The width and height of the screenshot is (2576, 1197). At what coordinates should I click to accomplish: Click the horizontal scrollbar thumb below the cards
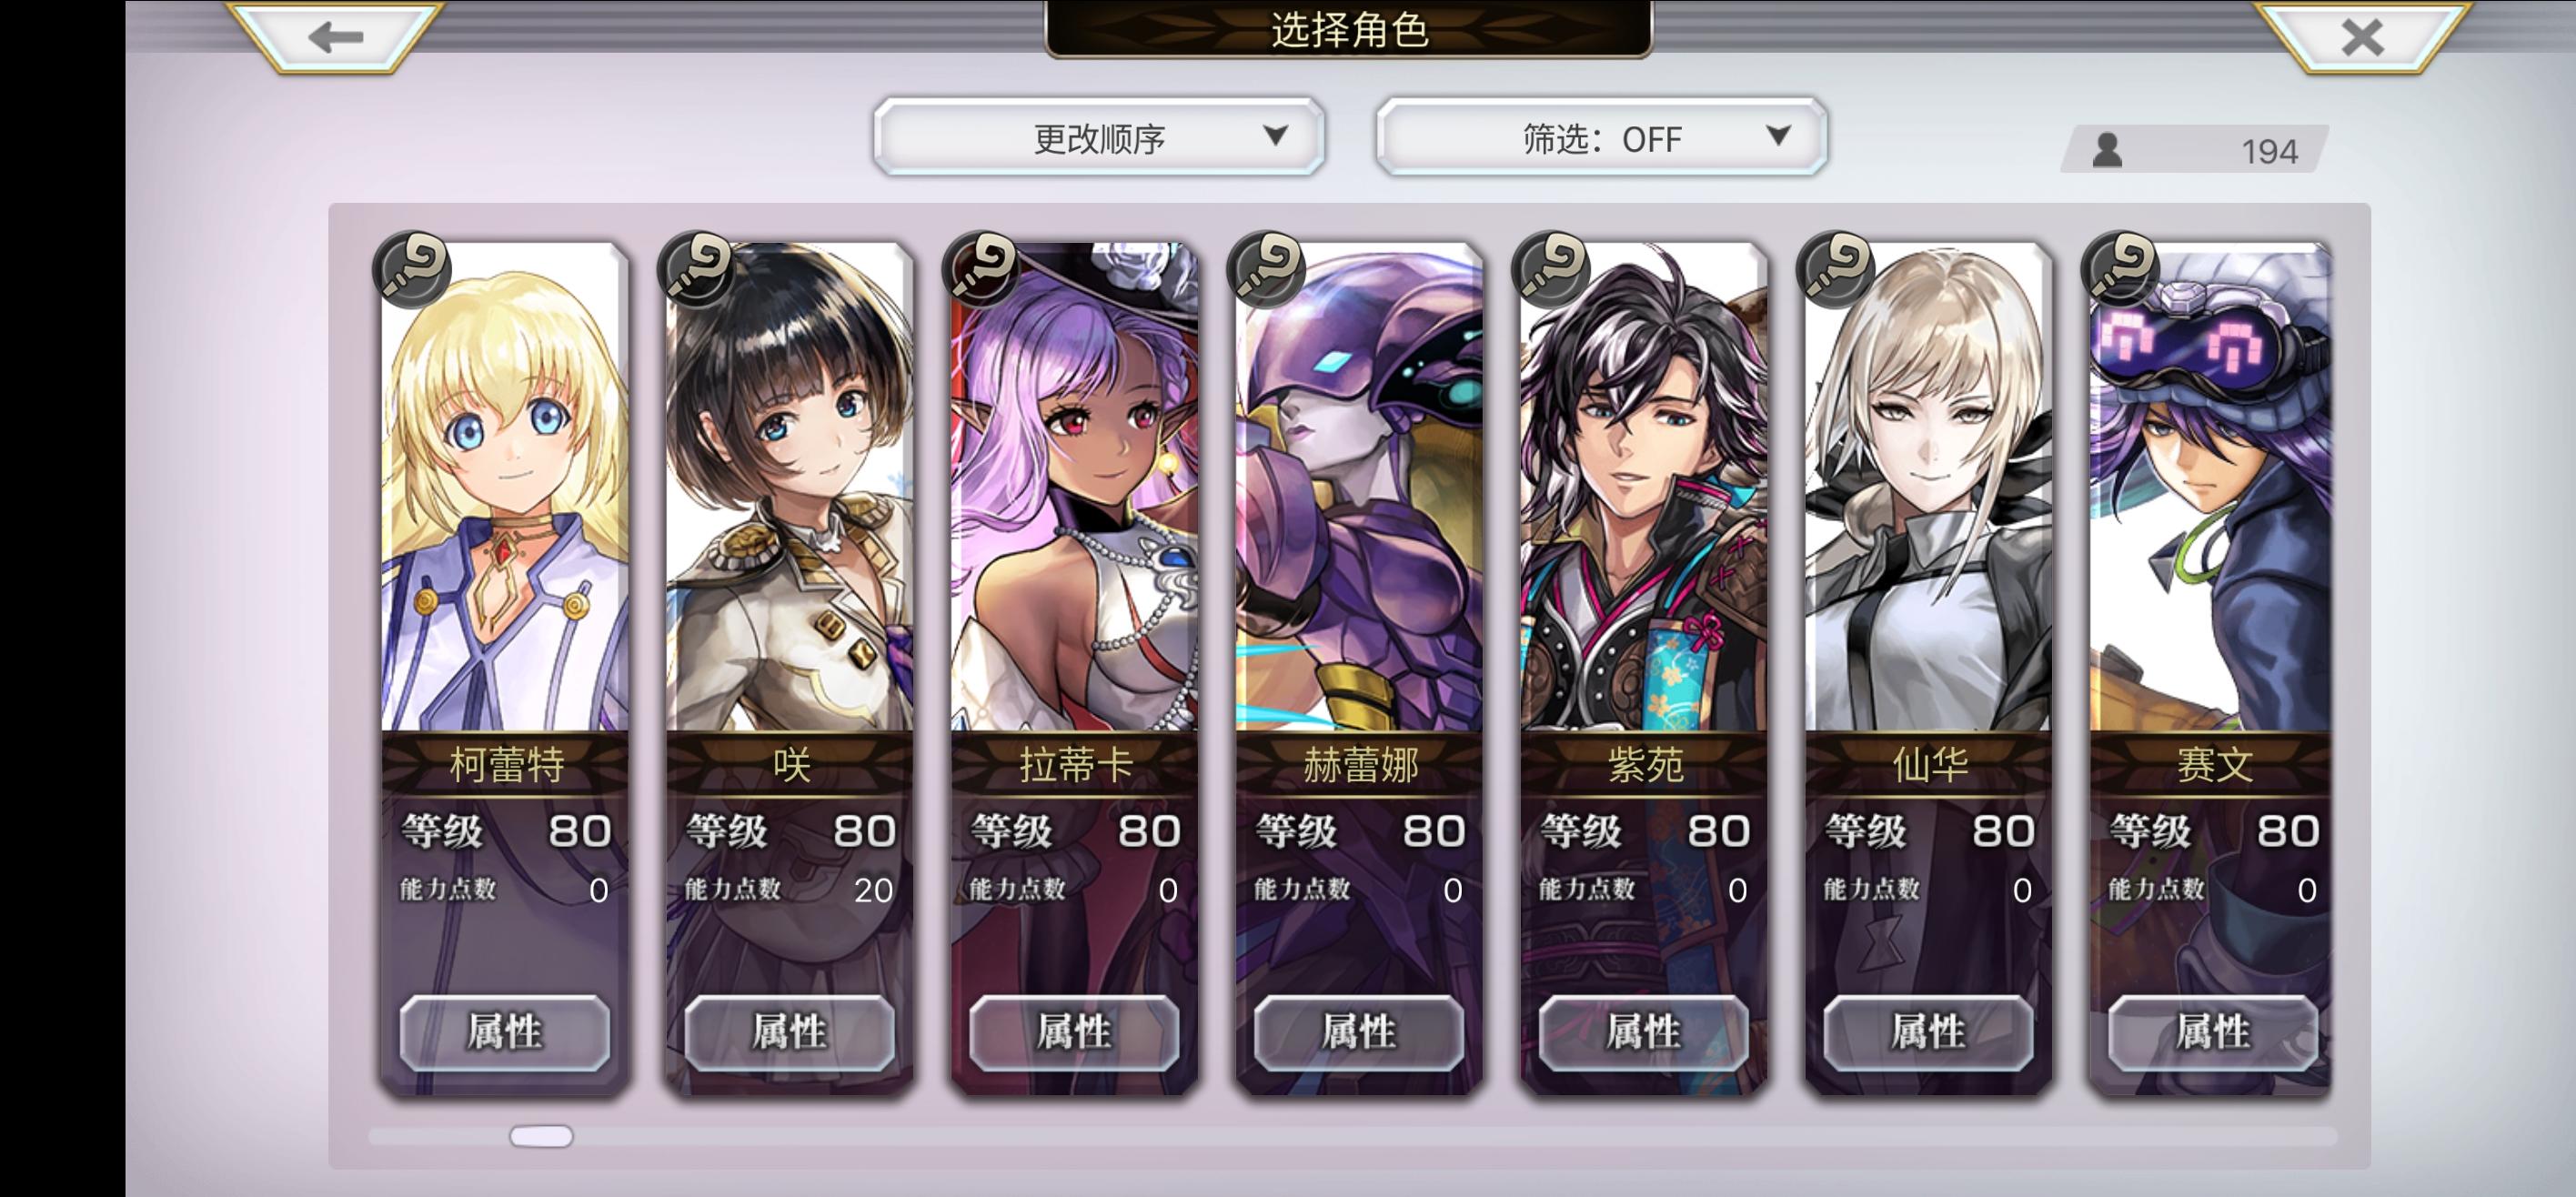point(541,1136)
